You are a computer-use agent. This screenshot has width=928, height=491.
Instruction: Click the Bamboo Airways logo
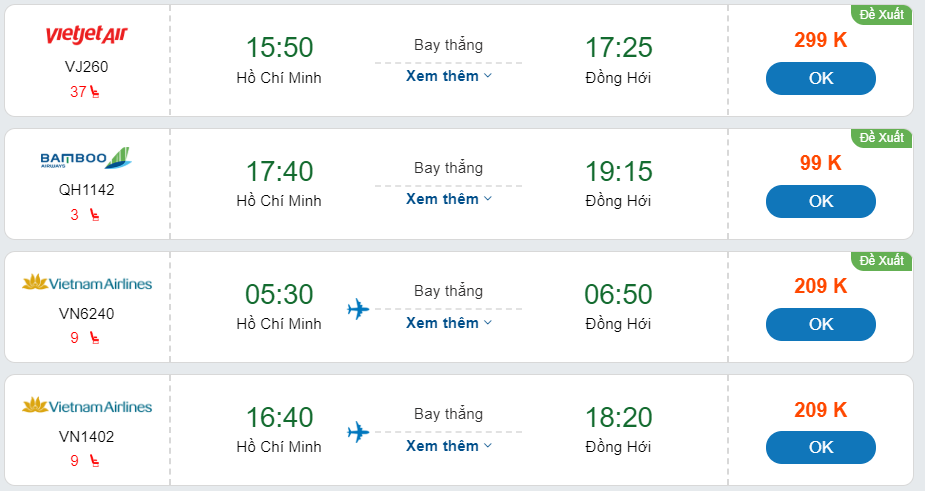pyautogui.click(x=86, y=158)
